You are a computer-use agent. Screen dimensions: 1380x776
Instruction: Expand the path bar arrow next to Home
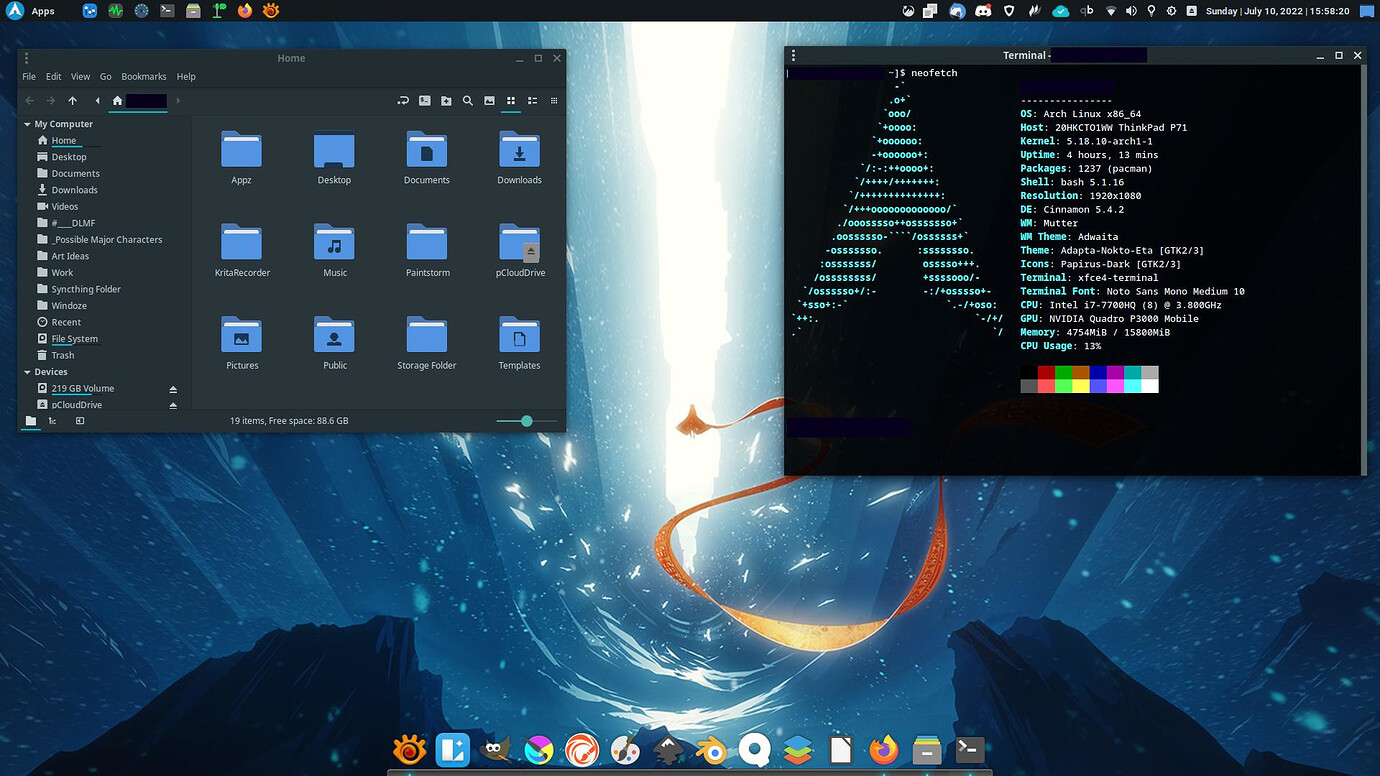pyautogui.click(x=178, y=101)
